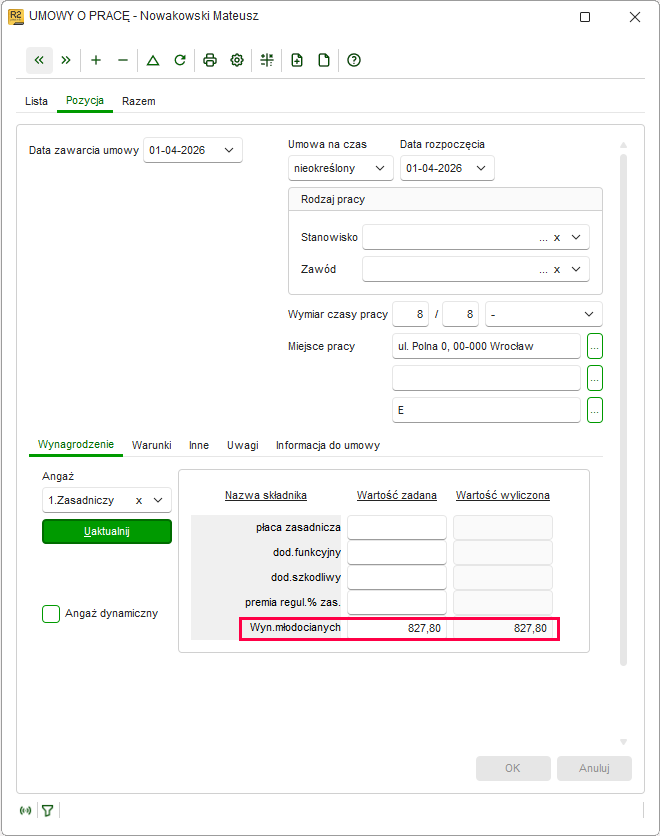
Task: Open Data zawarcia umowy date dropdown
Action: [229, 150]
